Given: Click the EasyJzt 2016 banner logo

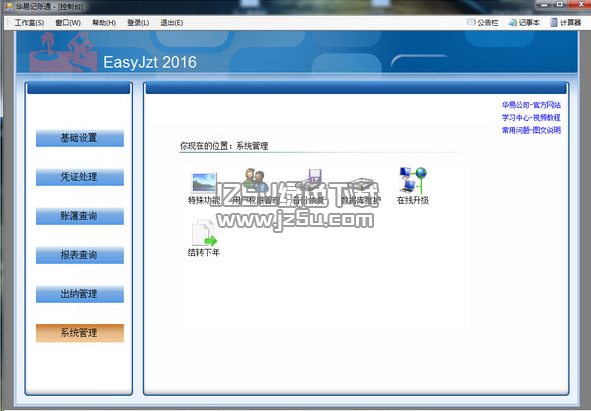Looking at the screenshot, I should point(150,62).
